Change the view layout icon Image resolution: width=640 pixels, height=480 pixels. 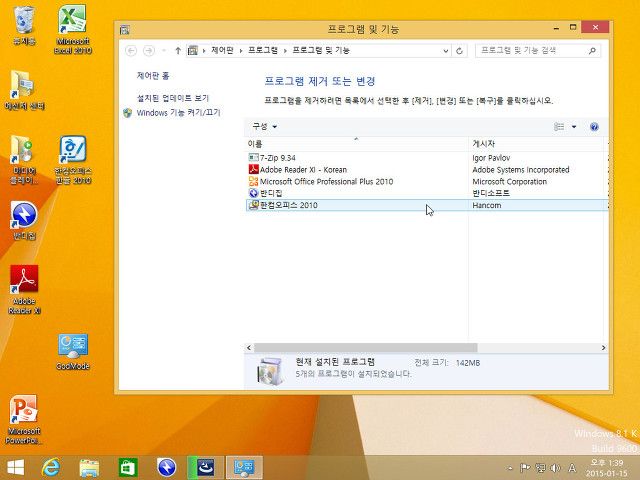click(x=559, y=127)
